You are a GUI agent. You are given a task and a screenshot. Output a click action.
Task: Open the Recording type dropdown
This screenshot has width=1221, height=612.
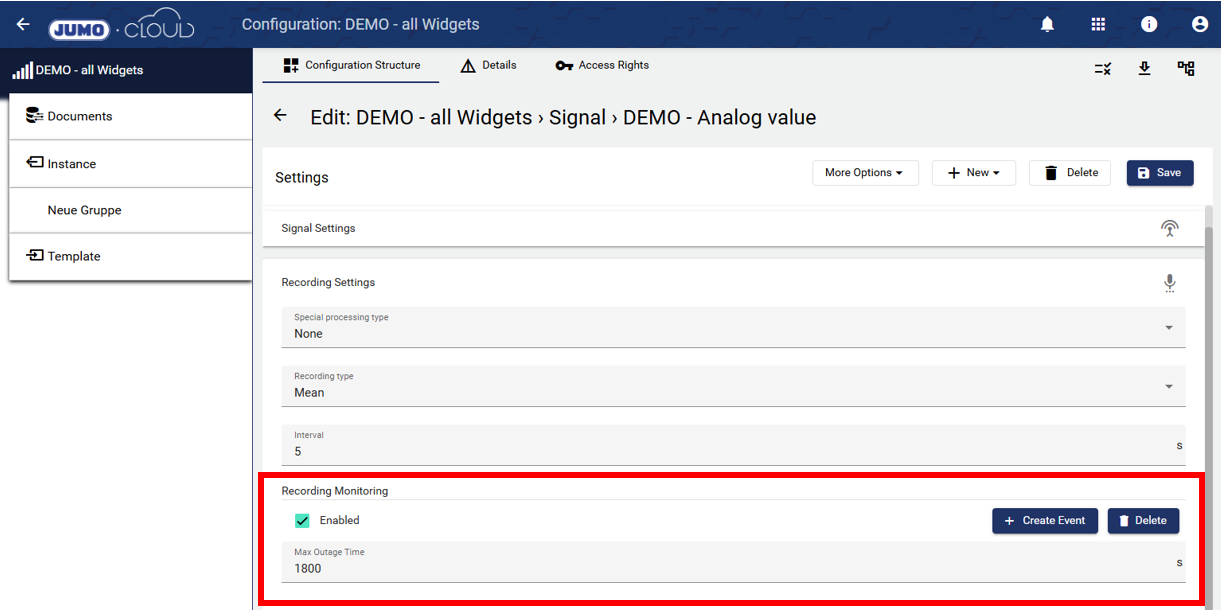[733, 386]
